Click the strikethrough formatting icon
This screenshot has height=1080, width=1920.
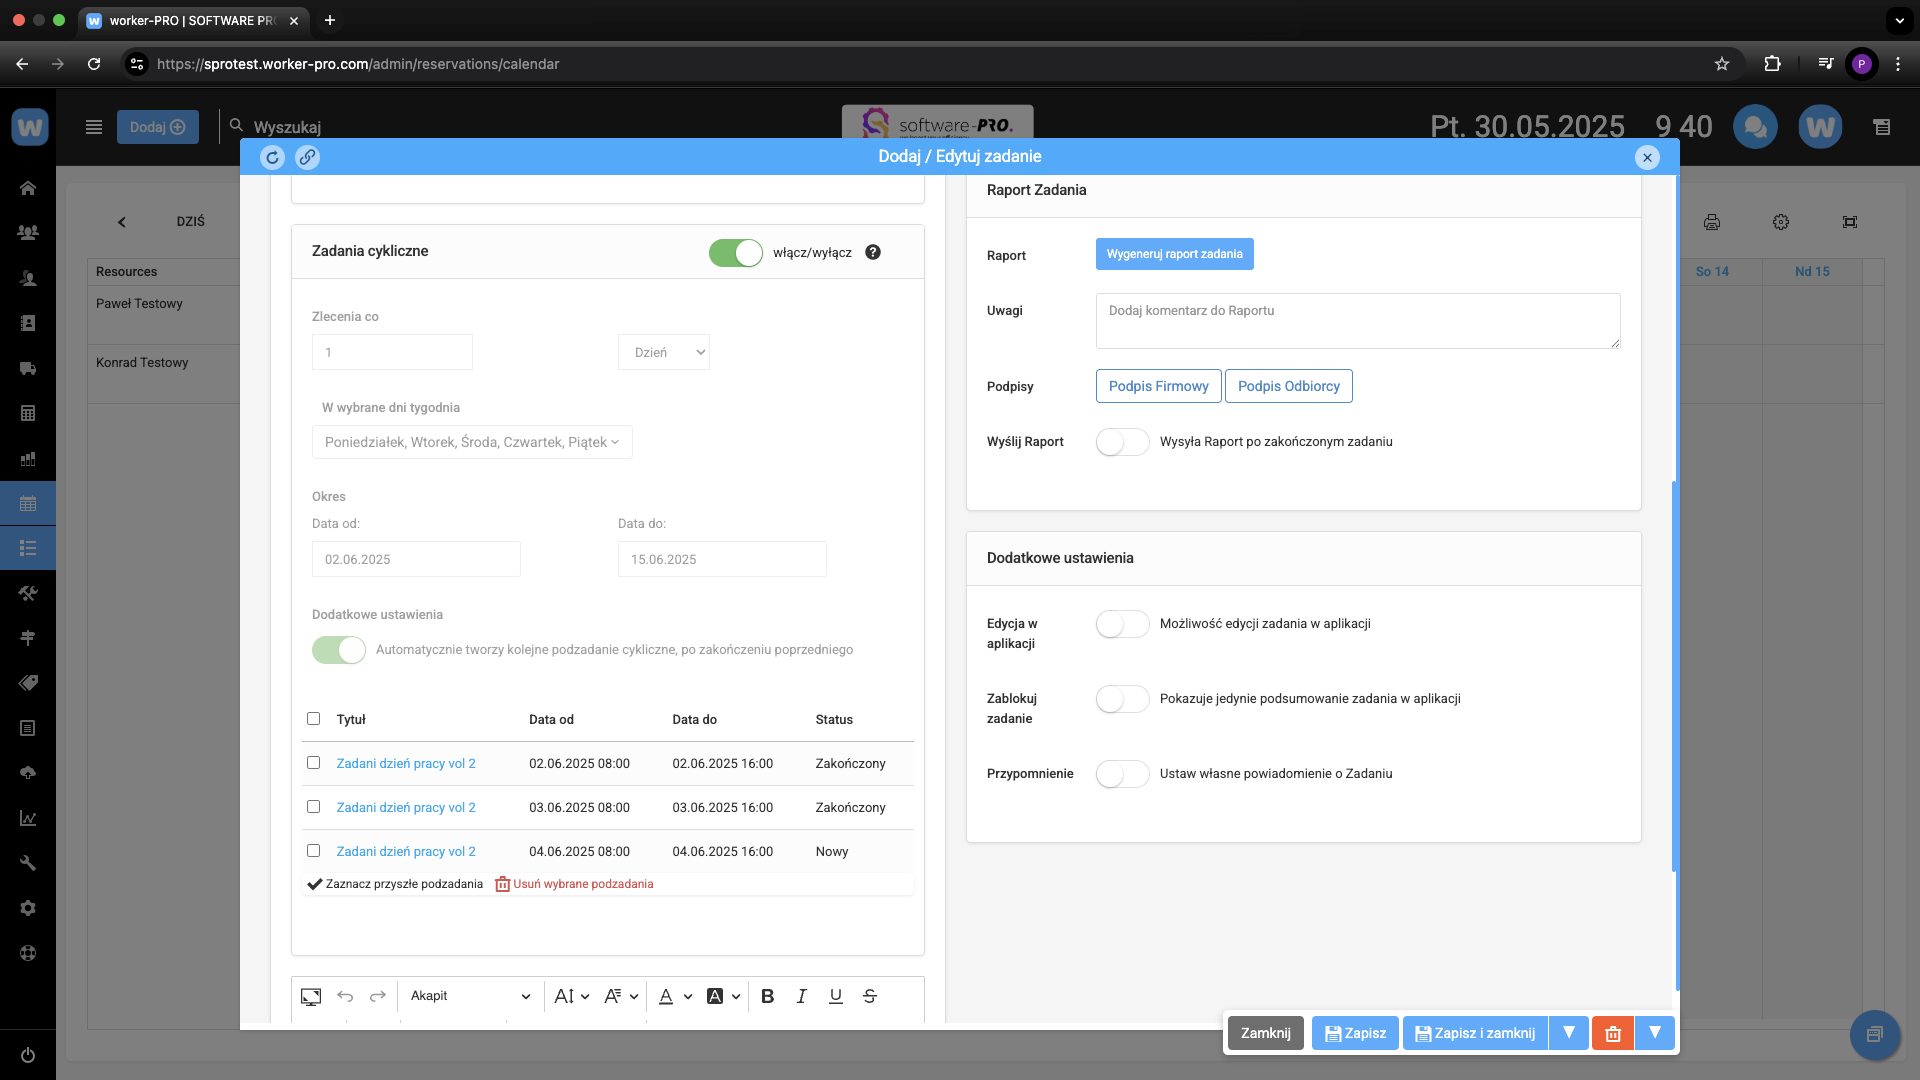(869, 996)
